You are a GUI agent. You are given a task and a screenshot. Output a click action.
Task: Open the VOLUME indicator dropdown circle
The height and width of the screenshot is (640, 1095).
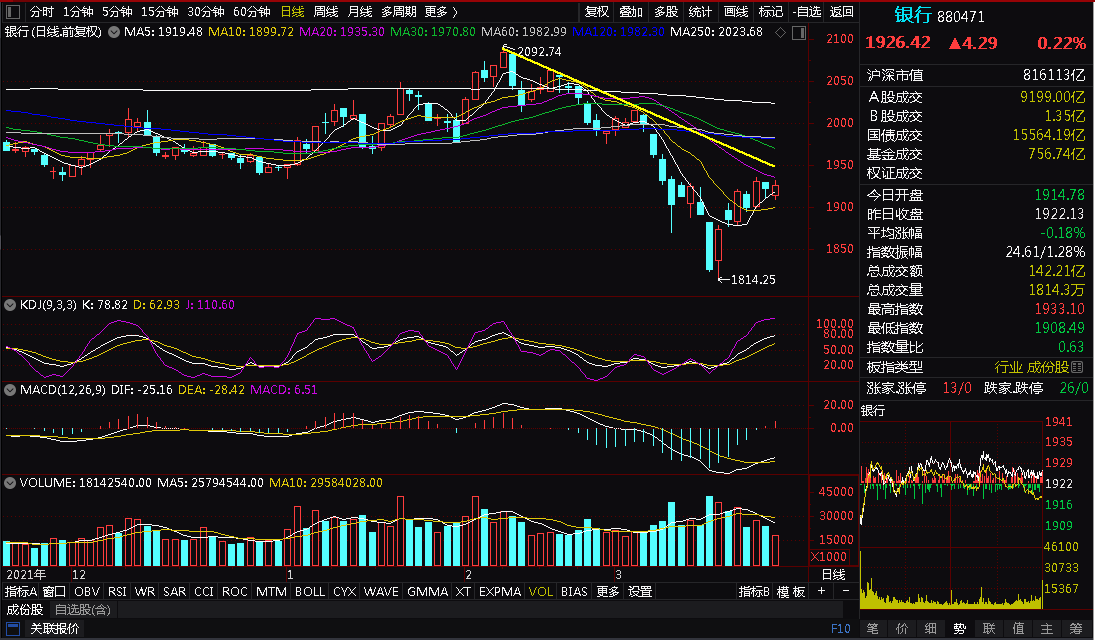pos(10,483)
